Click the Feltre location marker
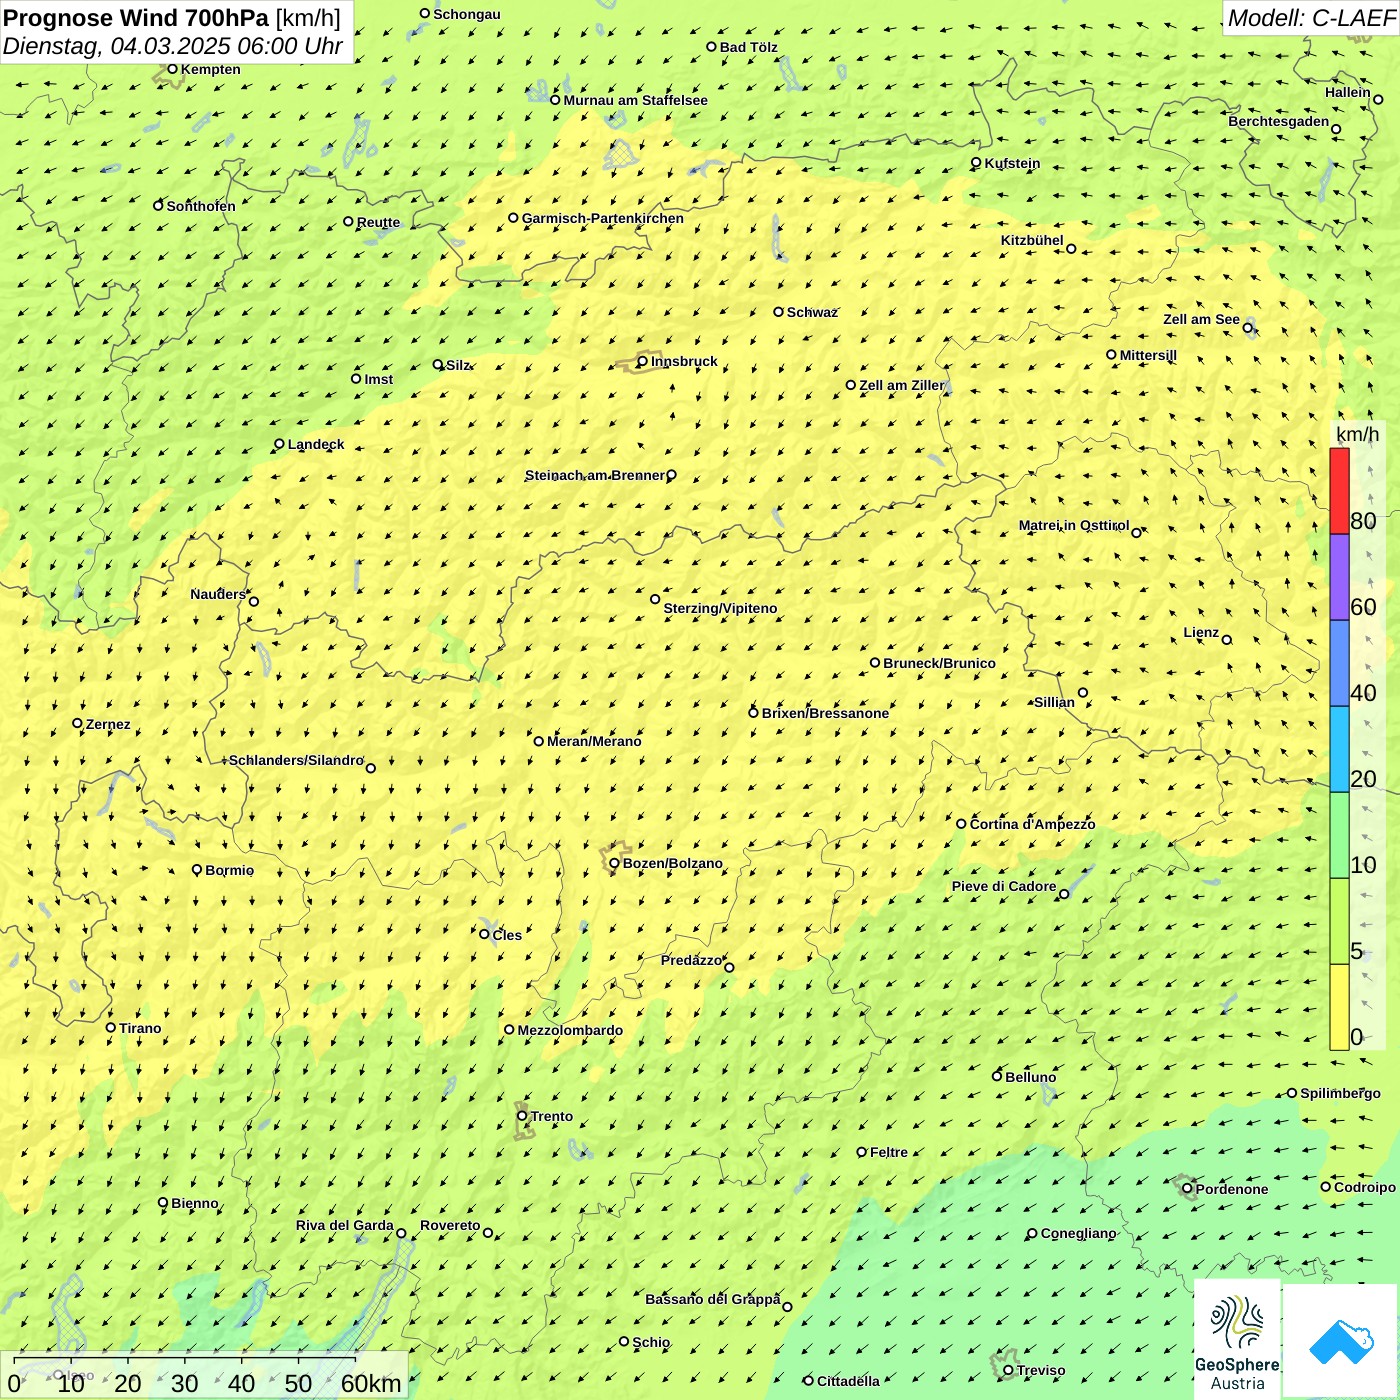1400x1400 pixels. click(x=861, y=1151)
